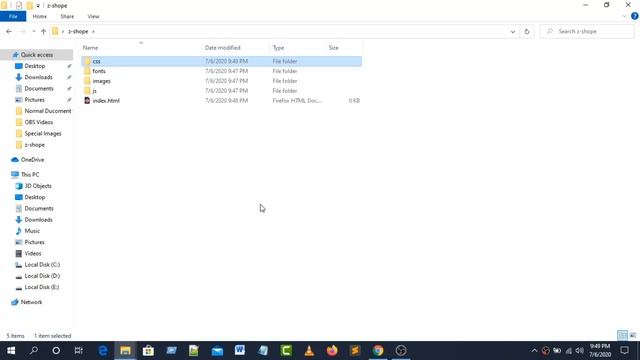Expand the address bar history dropdown
Screen dimensions: 640x360
coord(513,31)
